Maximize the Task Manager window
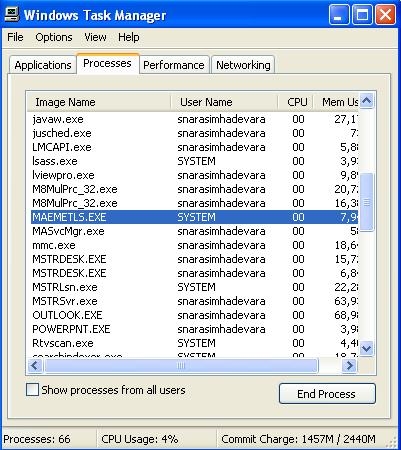401x450 pixels. pos(362,15)
